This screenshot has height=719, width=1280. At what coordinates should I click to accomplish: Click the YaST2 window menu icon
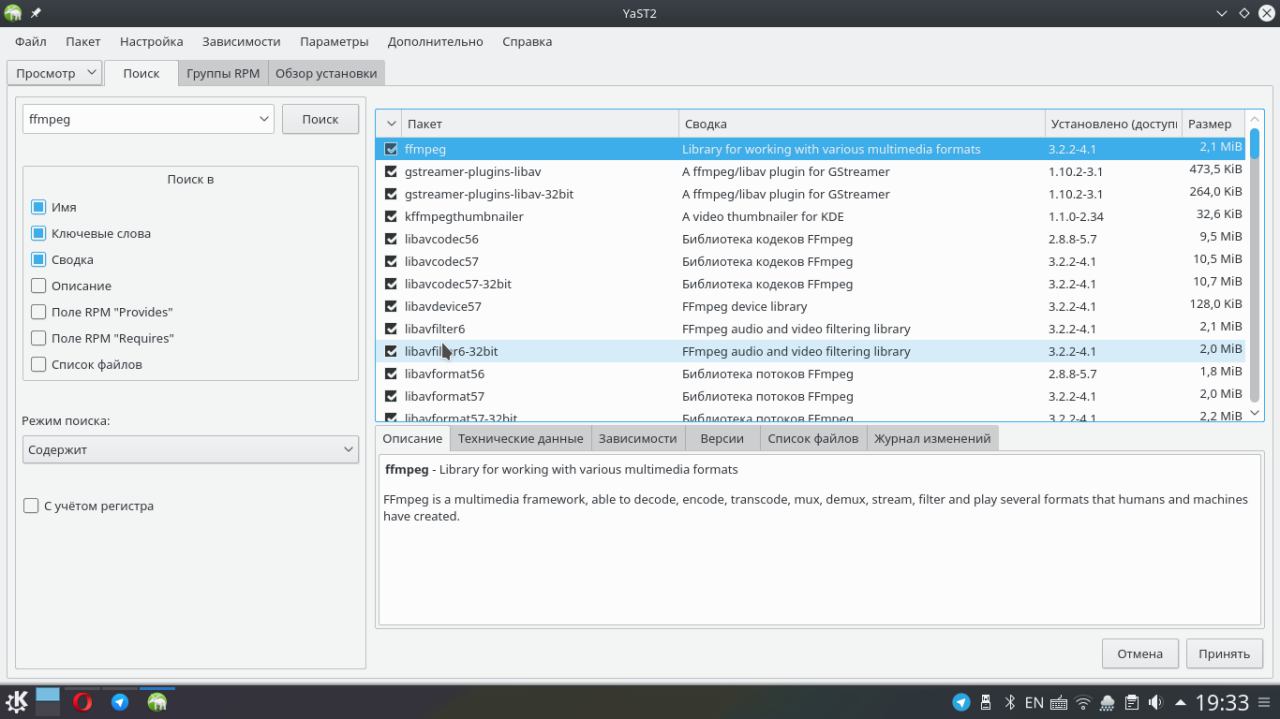pyautogui.click(x=14, y=13)
